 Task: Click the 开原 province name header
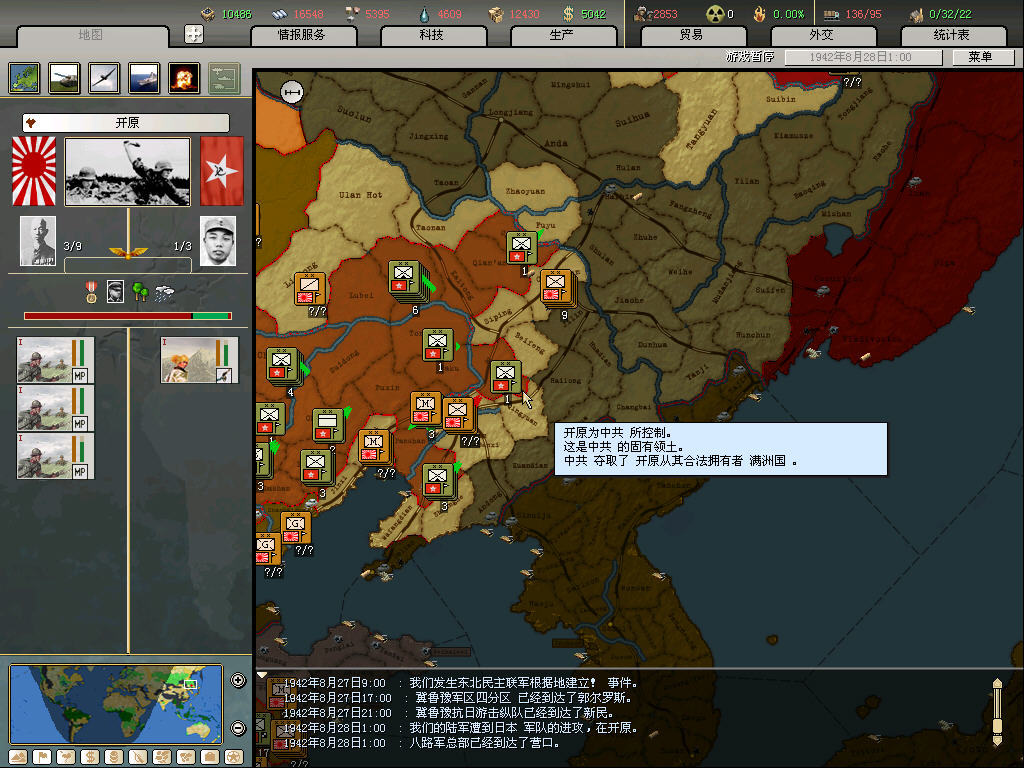pos(126,123)
